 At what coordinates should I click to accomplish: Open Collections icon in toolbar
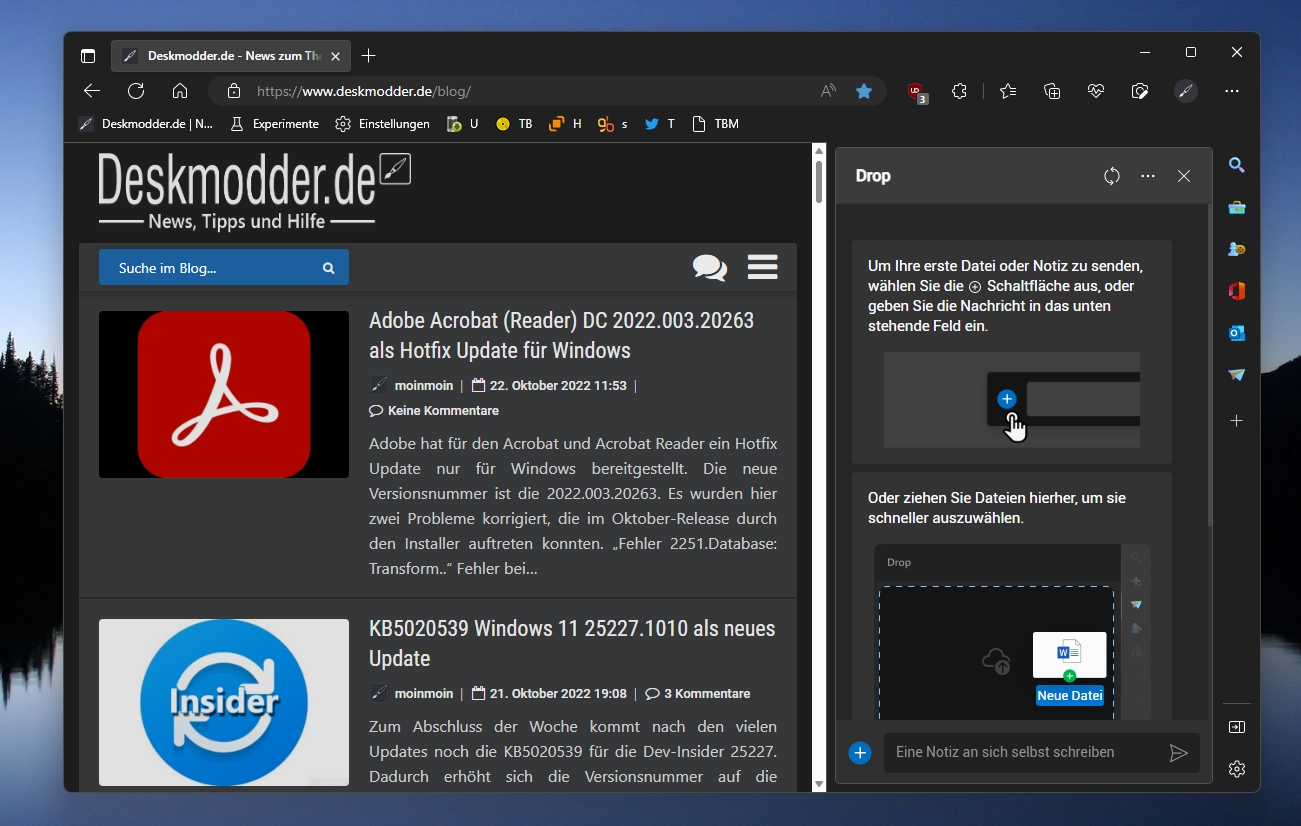click(x=1052, y=91)
